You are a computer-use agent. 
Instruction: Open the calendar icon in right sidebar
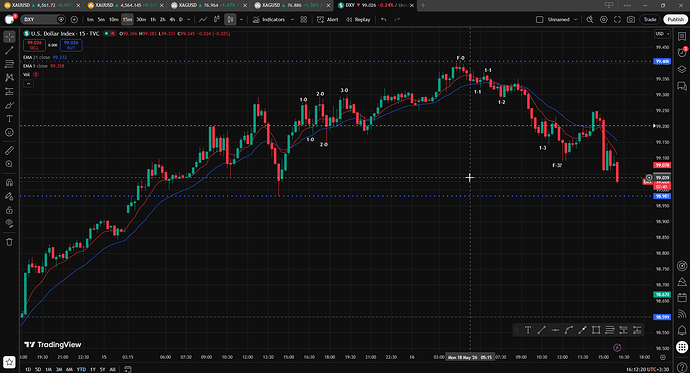(x=682, y=297)
